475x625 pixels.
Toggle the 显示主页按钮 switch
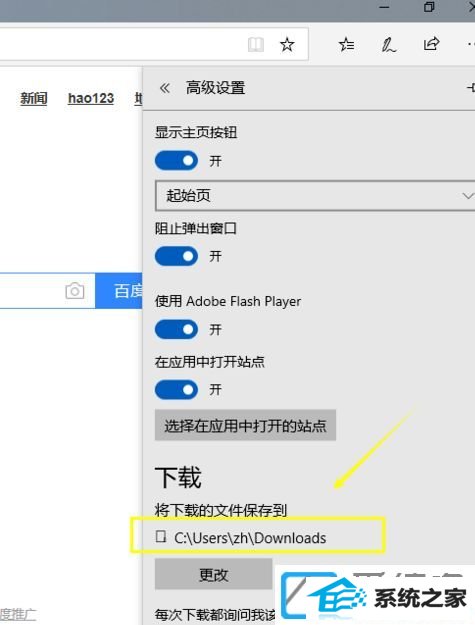(176, 161)
